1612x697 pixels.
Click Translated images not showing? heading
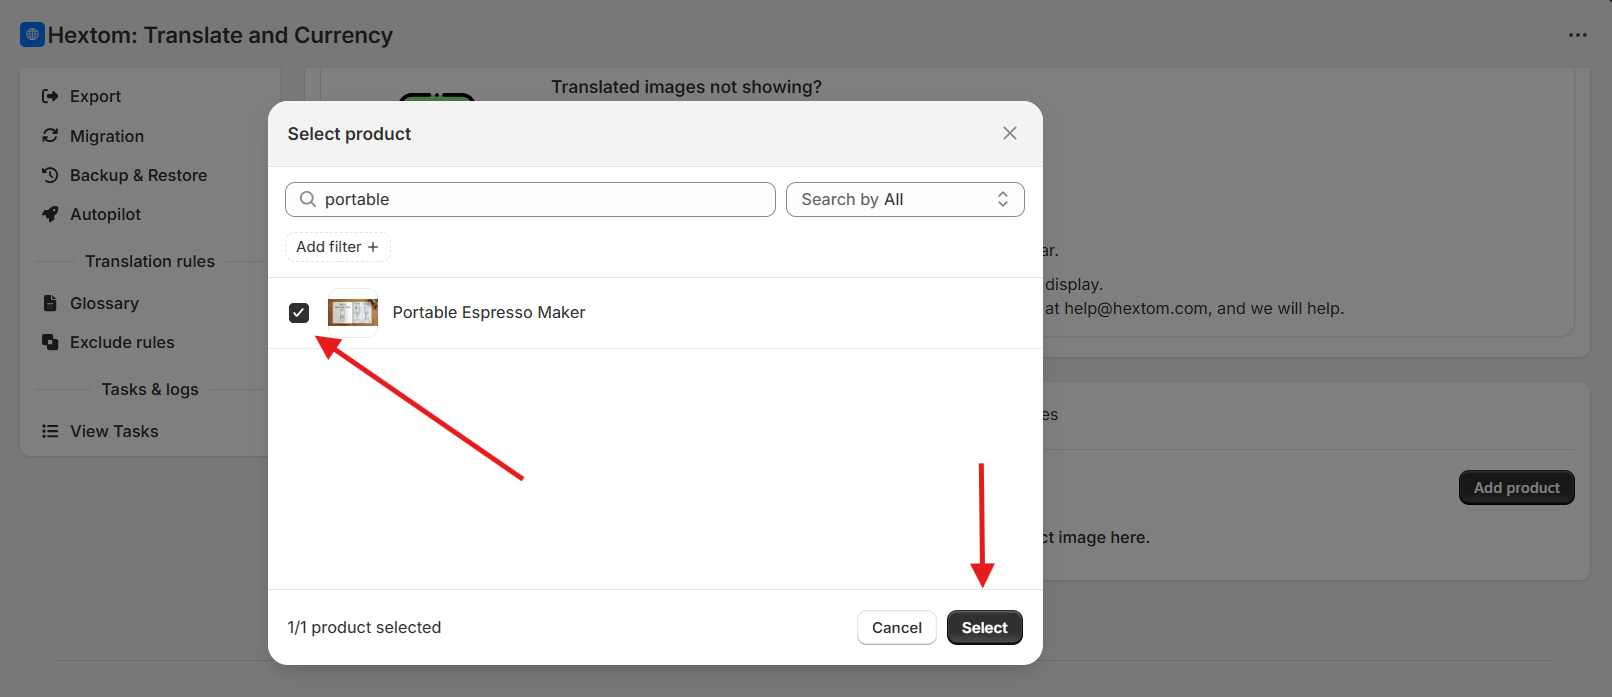coord(686,87)
